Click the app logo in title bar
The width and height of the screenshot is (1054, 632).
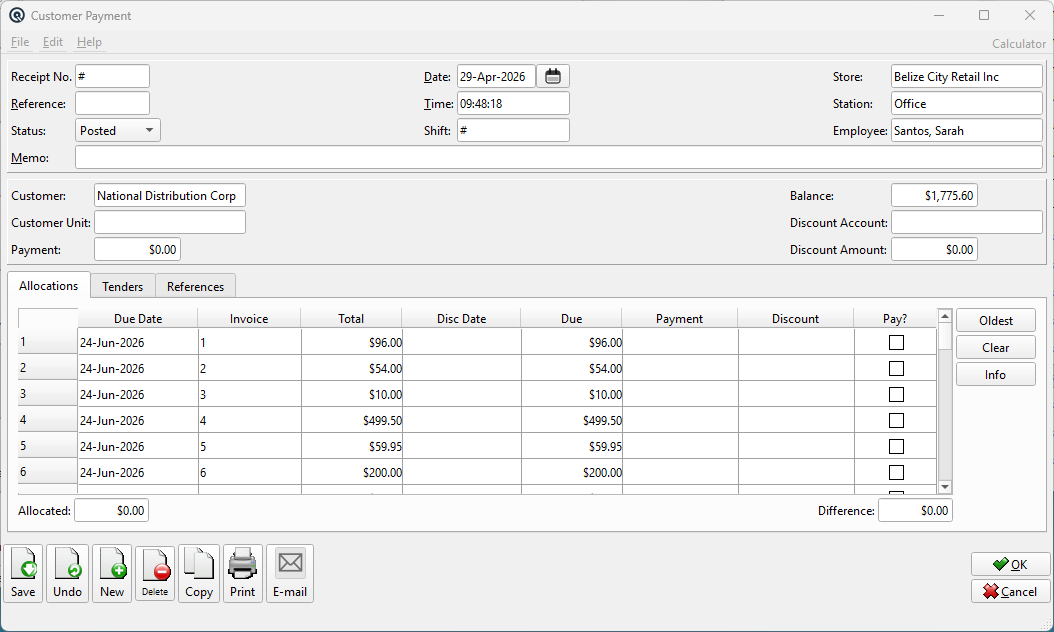tap(17, 15)
